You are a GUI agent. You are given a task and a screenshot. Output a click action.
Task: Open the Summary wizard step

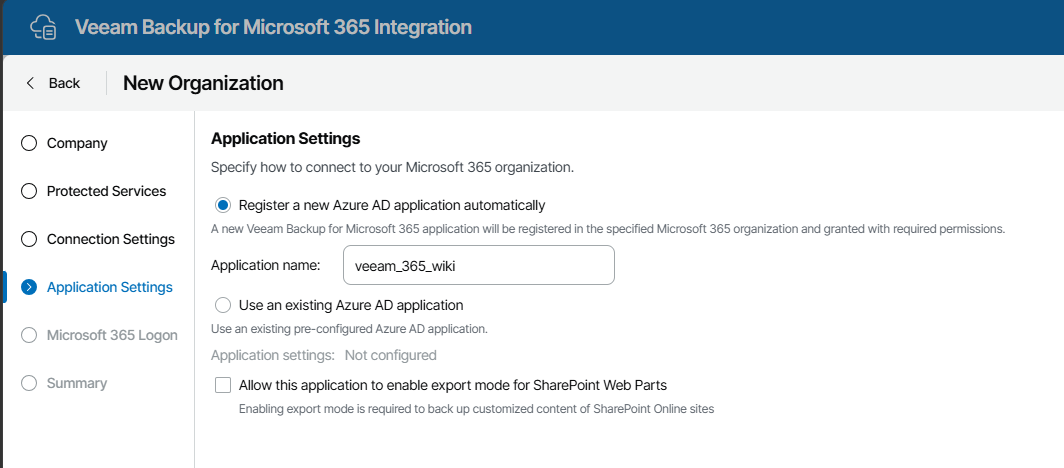click(x=77, y=383)
